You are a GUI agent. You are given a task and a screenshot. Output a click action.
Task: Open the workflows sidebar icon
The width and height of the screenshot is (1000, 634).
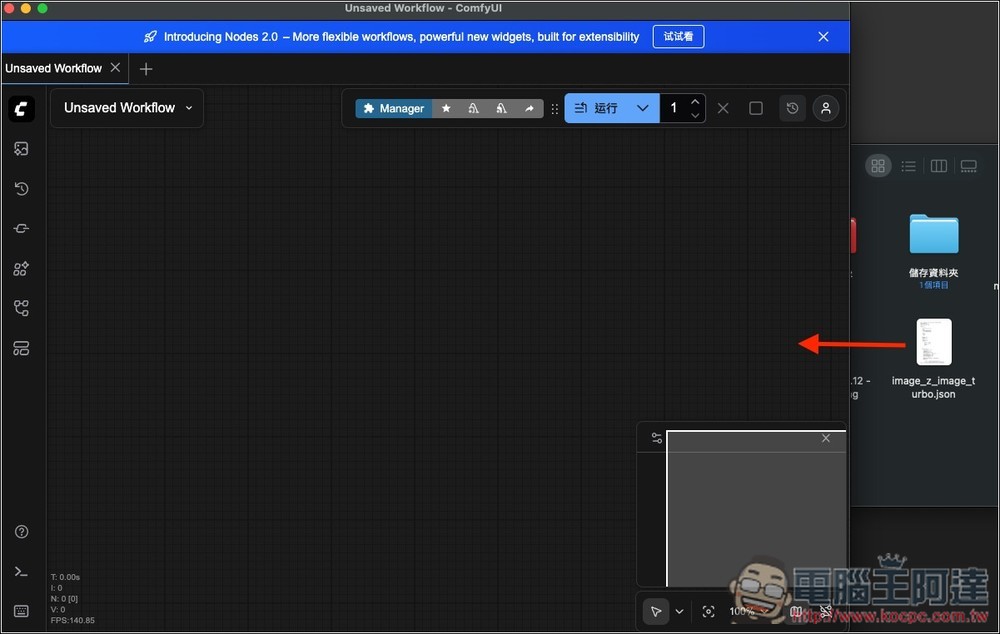tap(22, 308)
